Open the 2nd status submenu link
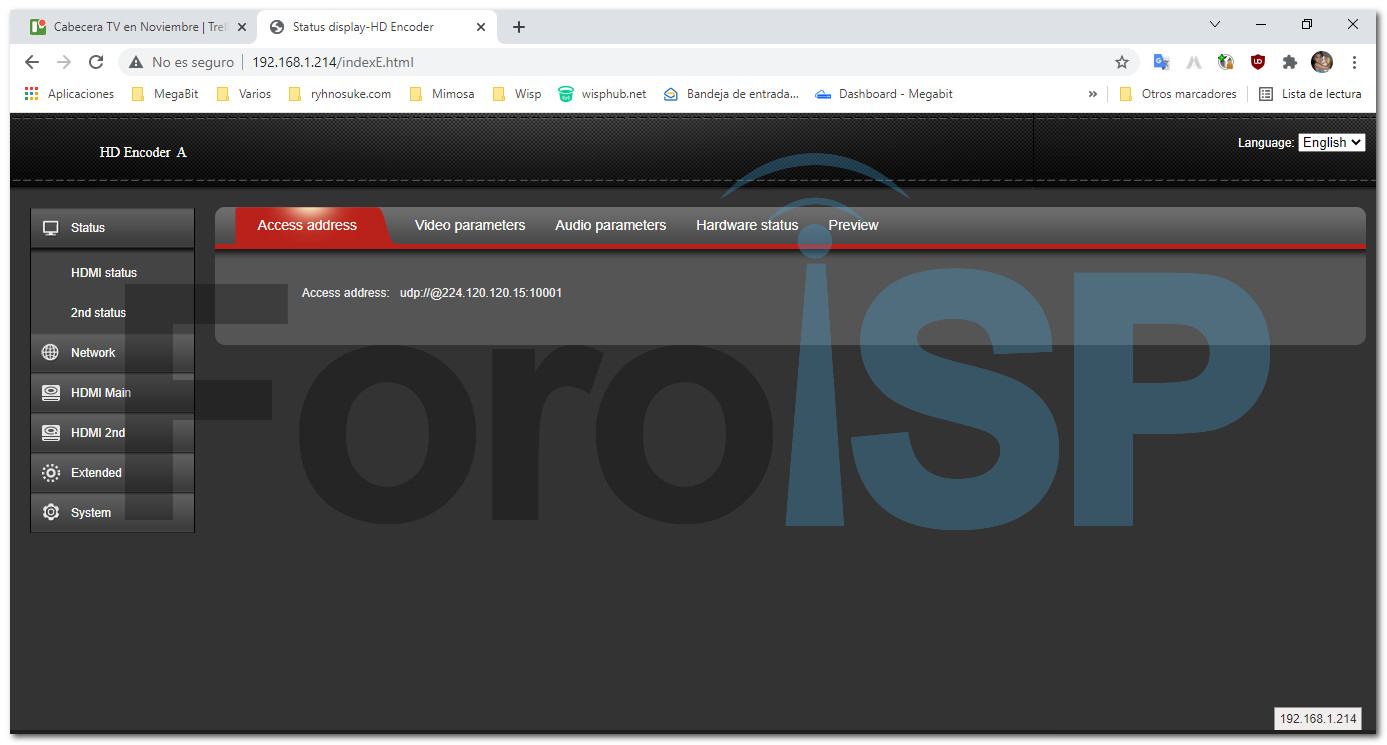Viewport: 1387px width, 745px height. pos(98,313)
